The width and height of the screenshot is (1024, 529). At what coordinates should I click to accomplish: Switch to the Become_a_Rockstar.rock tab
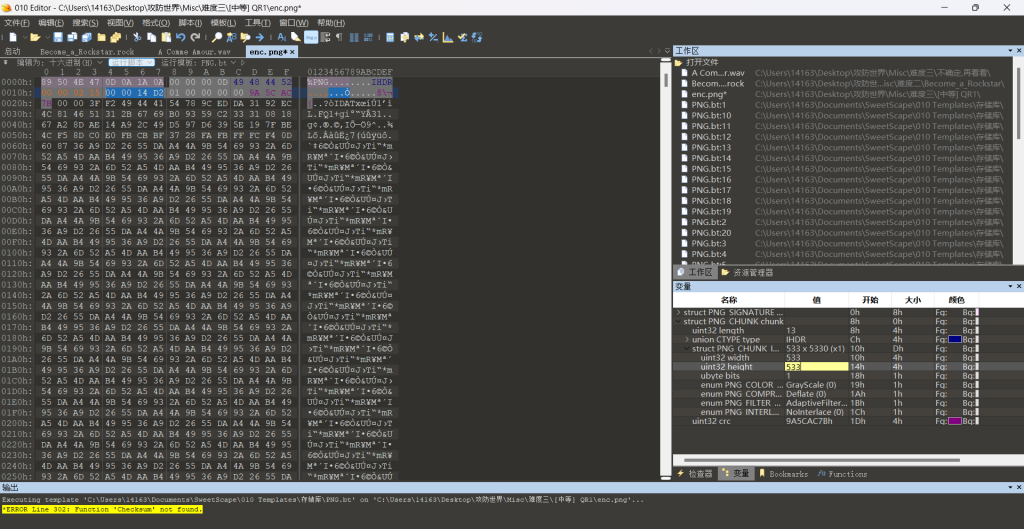point(87,50)
